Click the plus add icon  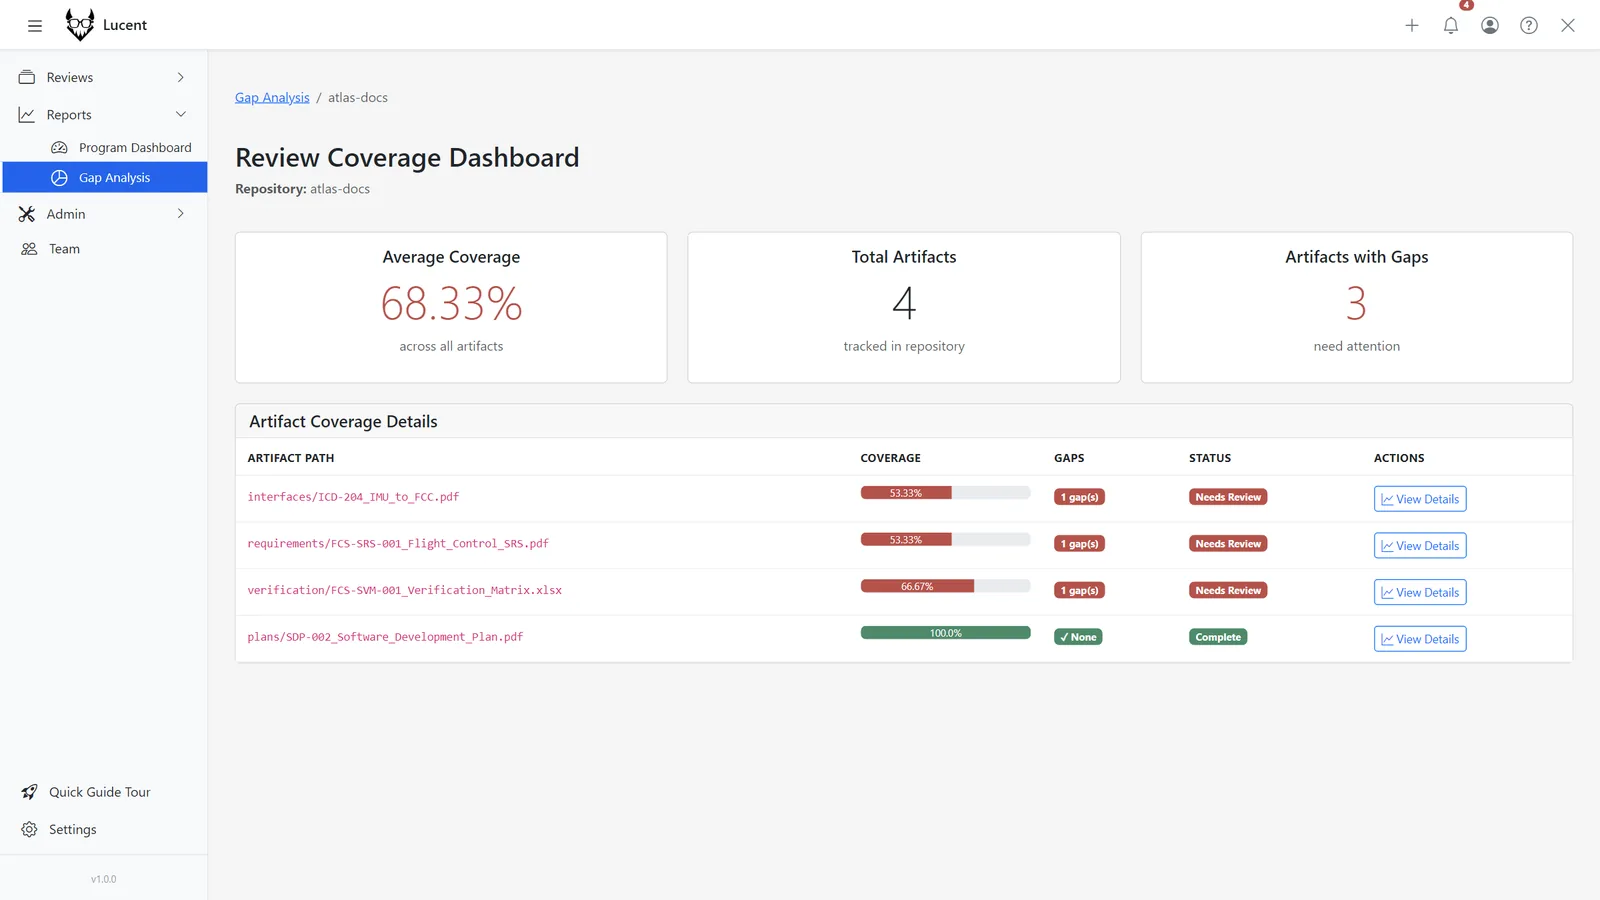[1412, 26]
